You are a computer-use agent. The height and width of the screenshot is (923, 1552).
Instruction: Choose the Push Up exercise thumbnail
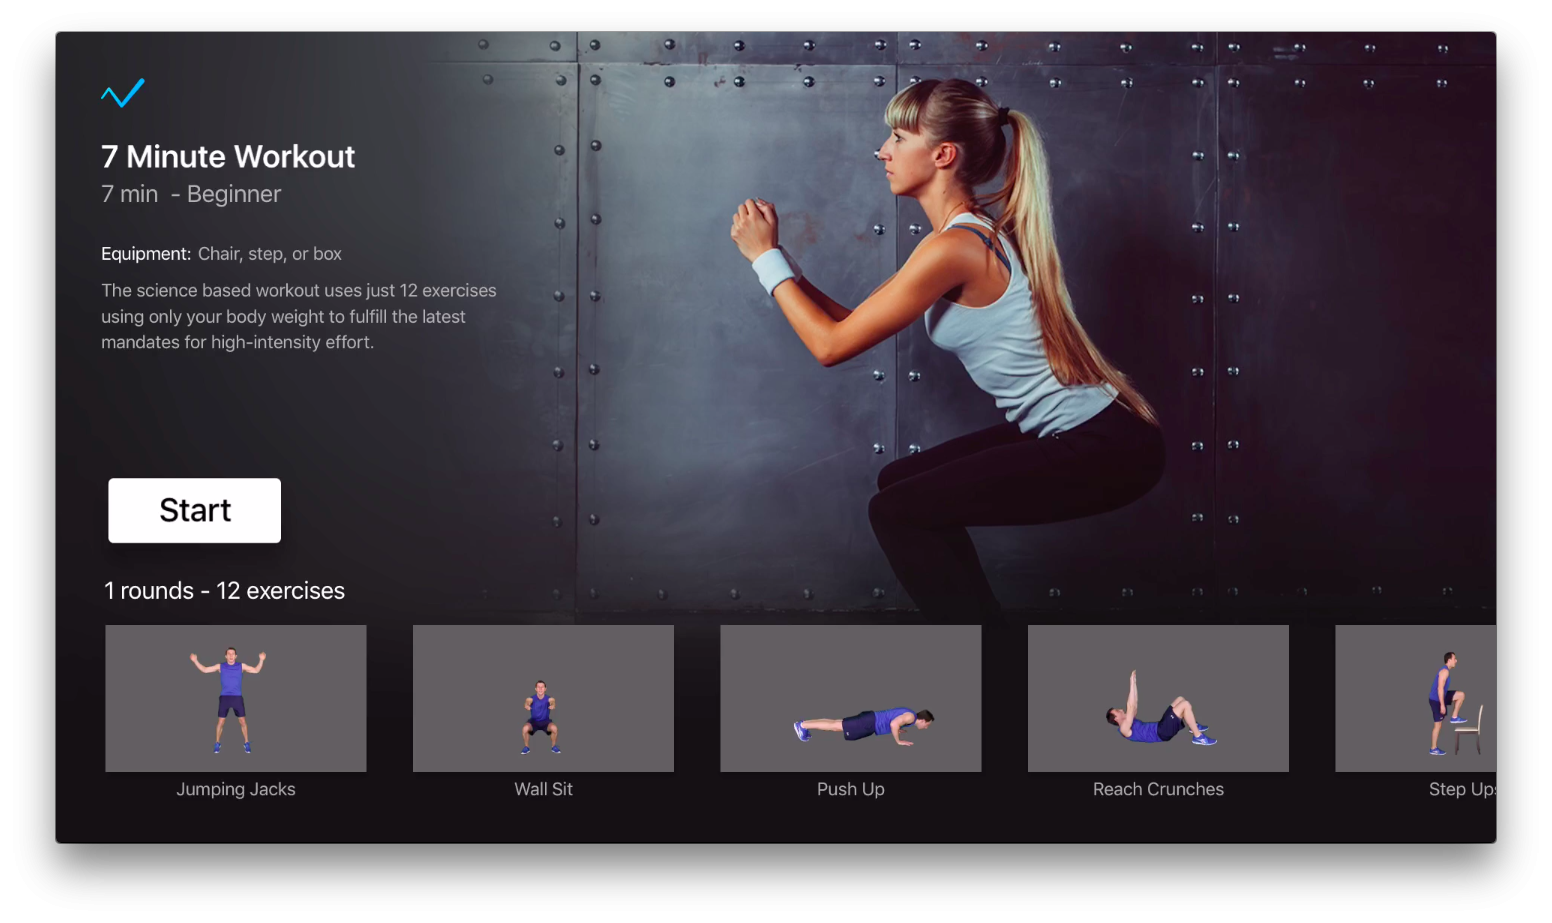850,698
